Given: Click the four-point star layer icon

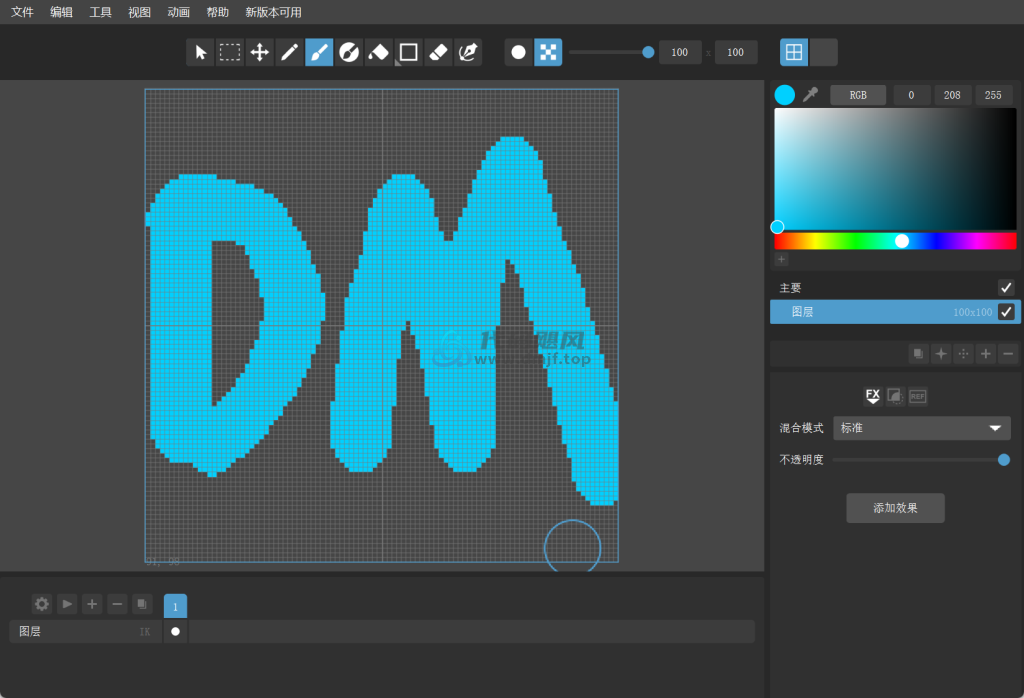Looking at the screenshot, I should 941,354.
